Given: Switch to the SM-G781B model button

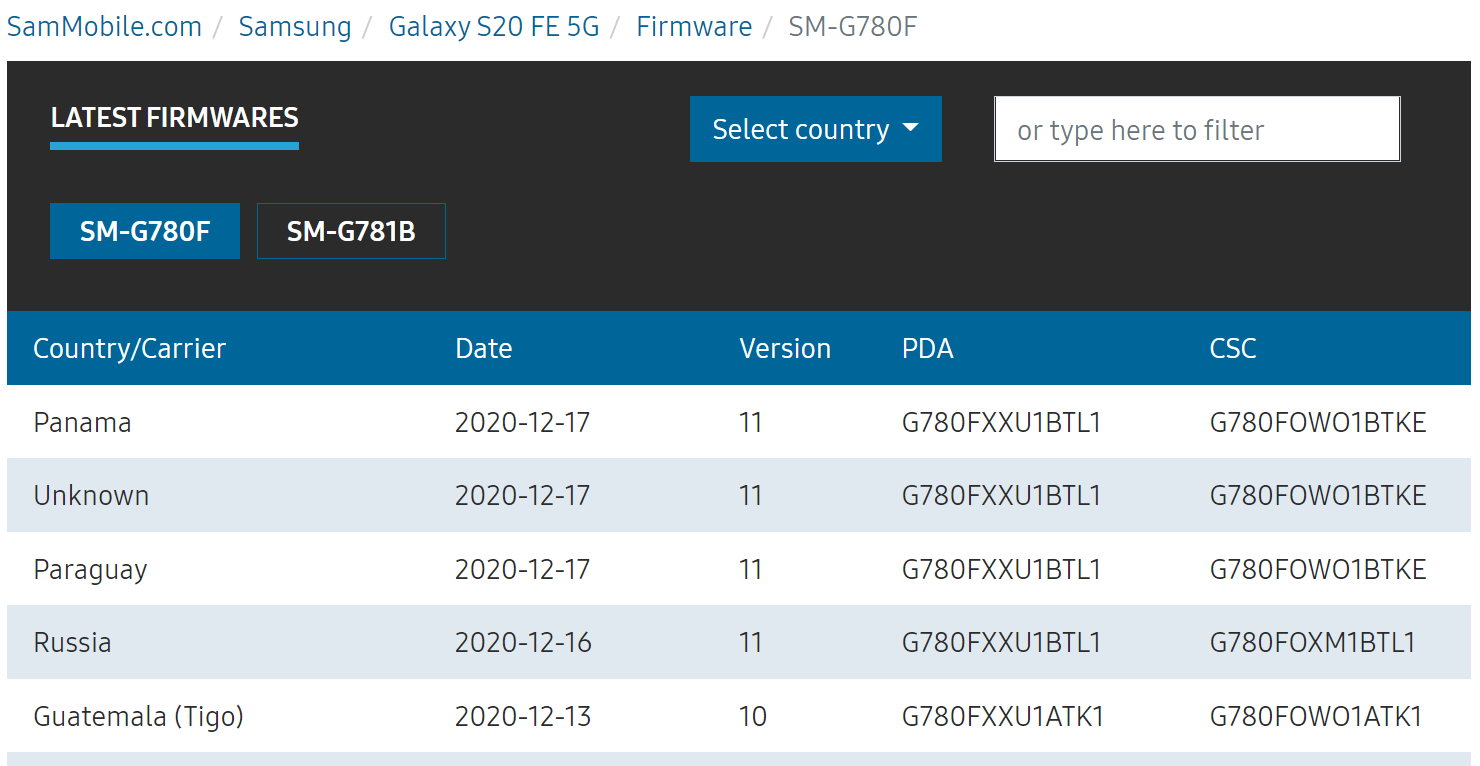Looking at the screenshot, I should click(351, 231).
